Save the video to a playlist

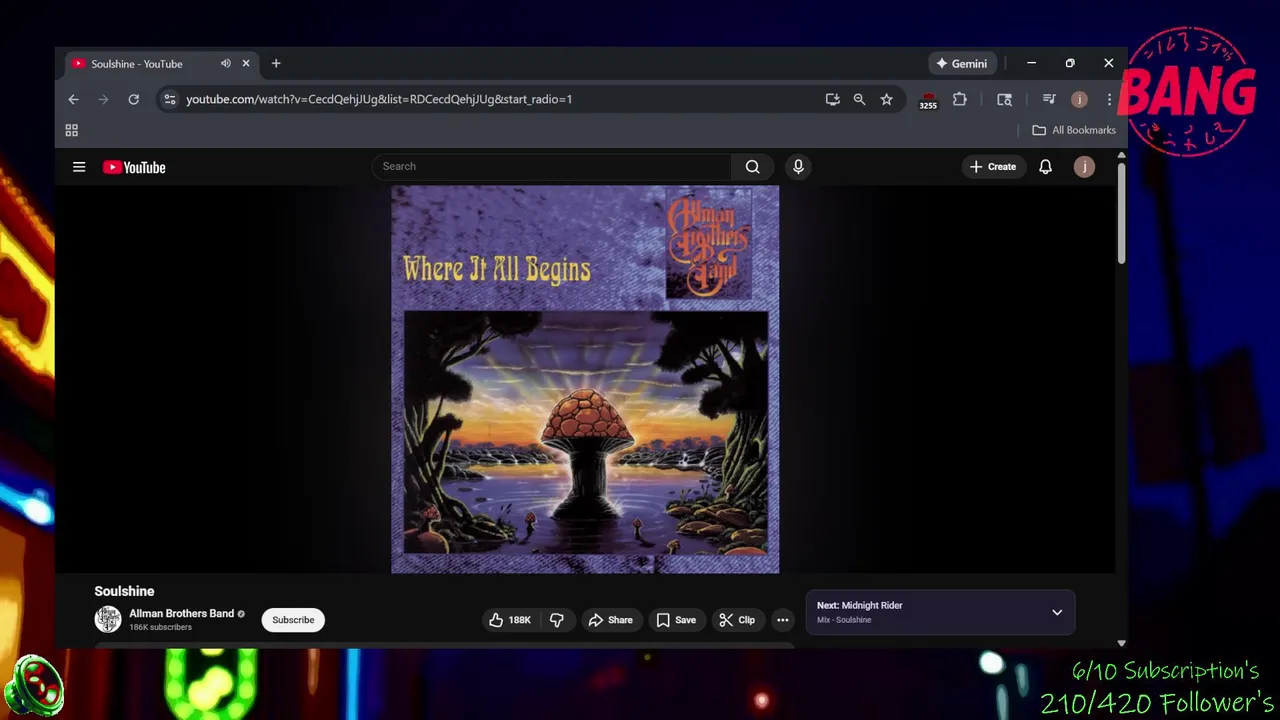[676, 620]
